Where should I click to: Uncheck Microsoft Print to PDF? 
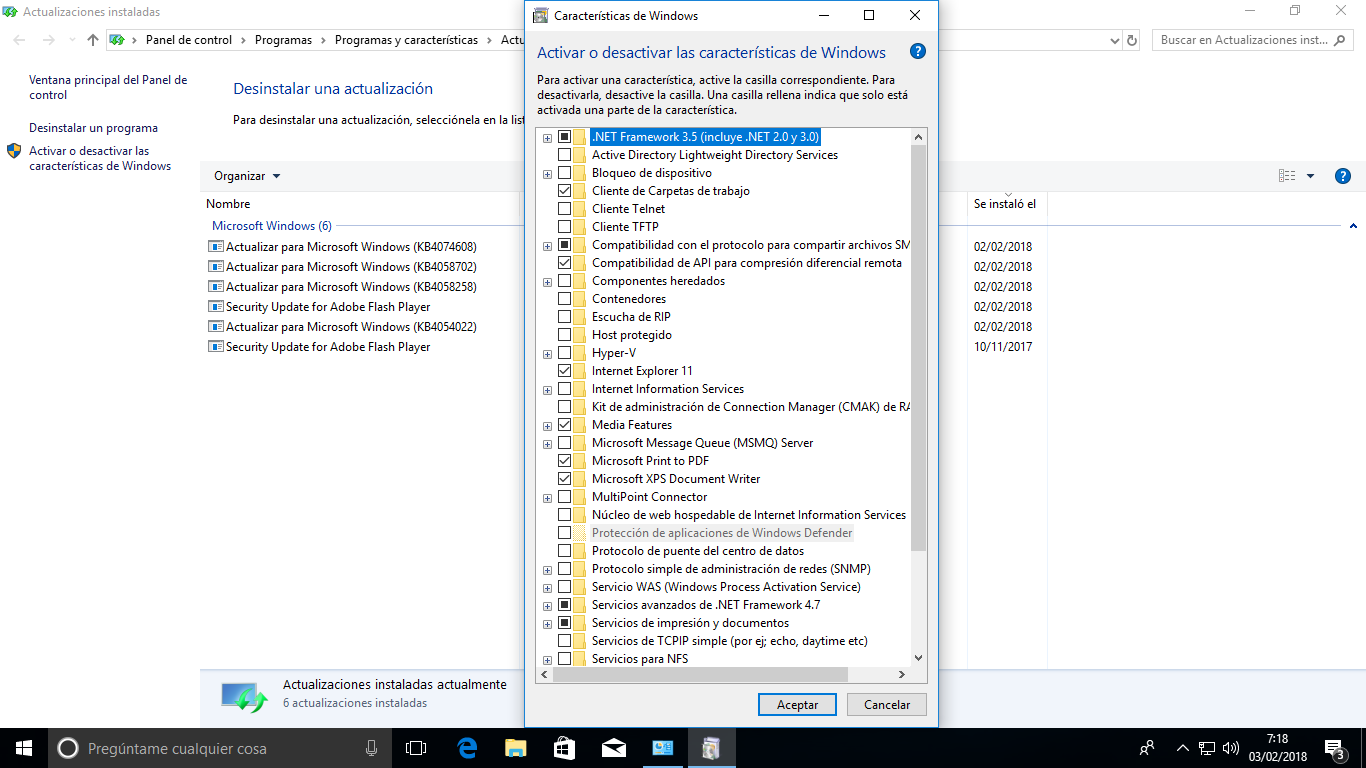565,461
